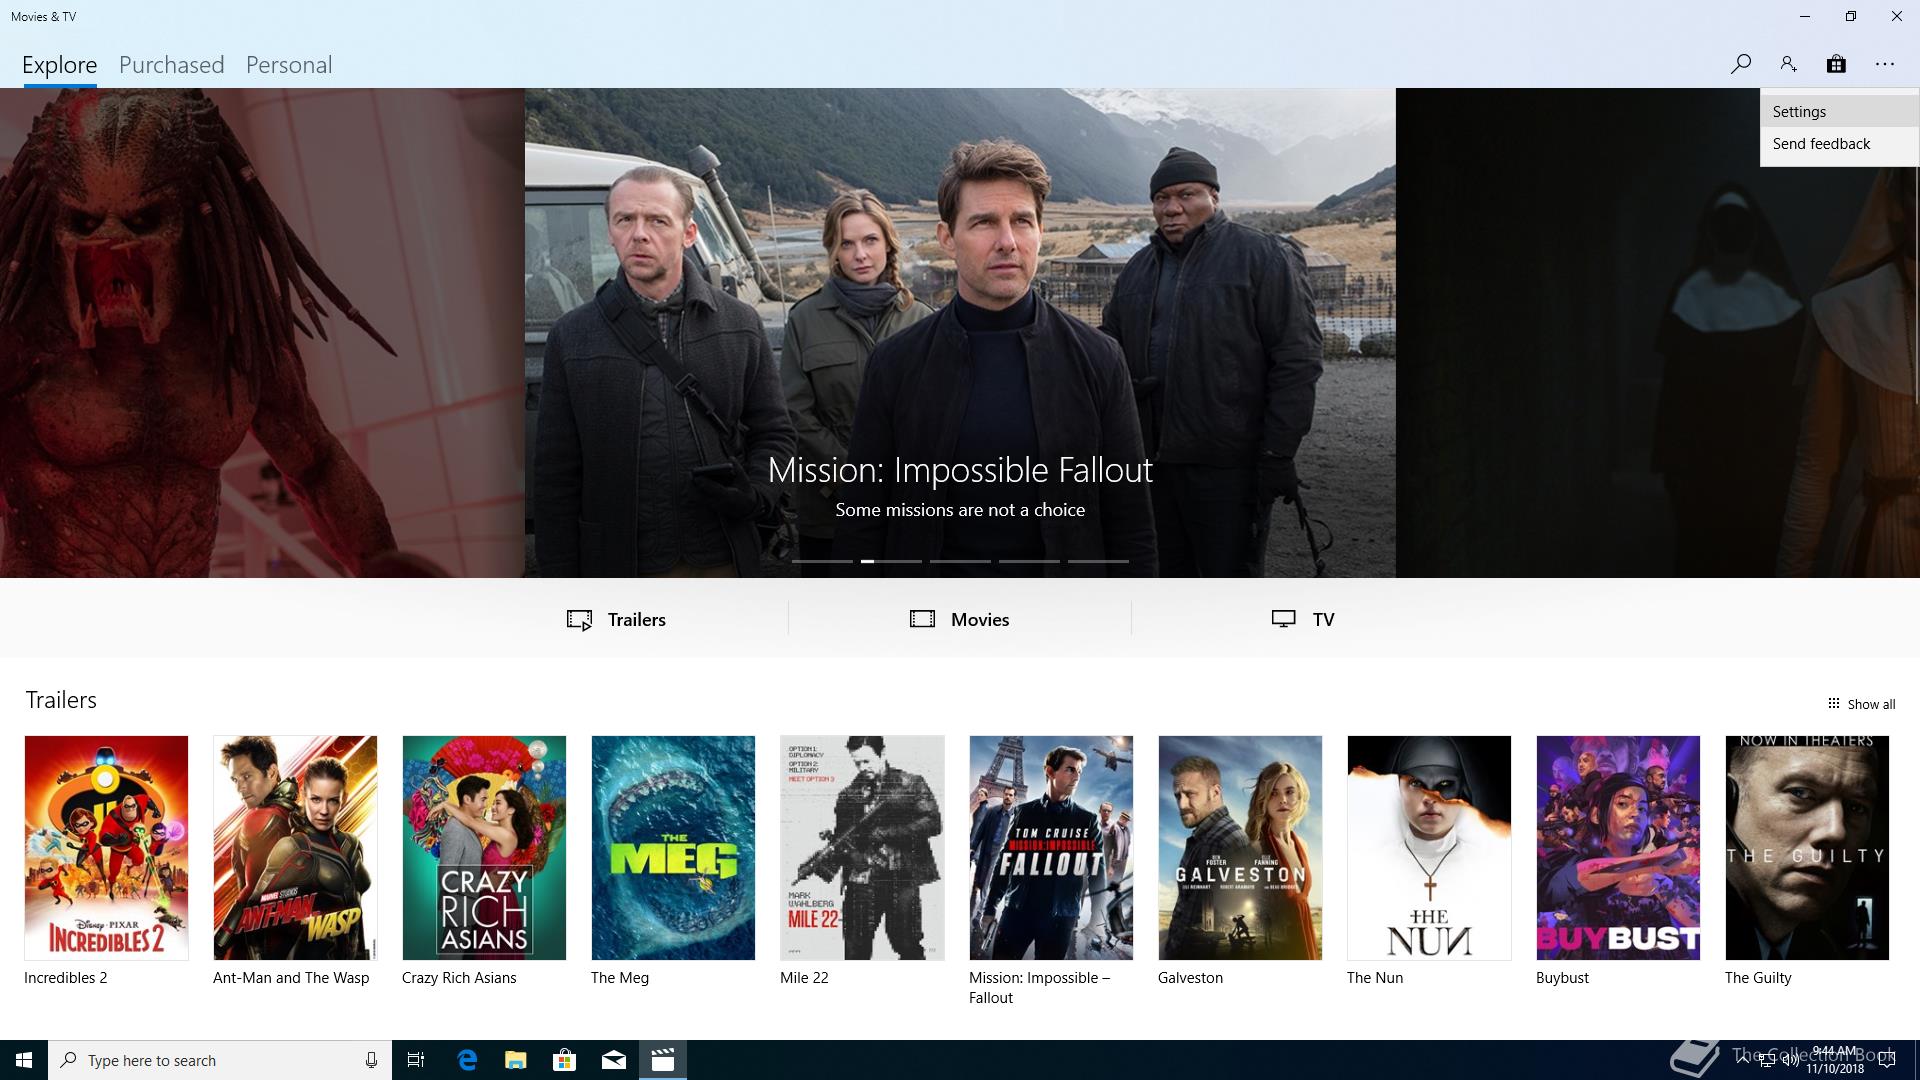
Task: Open the Movies category button
Action: click(960, 619)
